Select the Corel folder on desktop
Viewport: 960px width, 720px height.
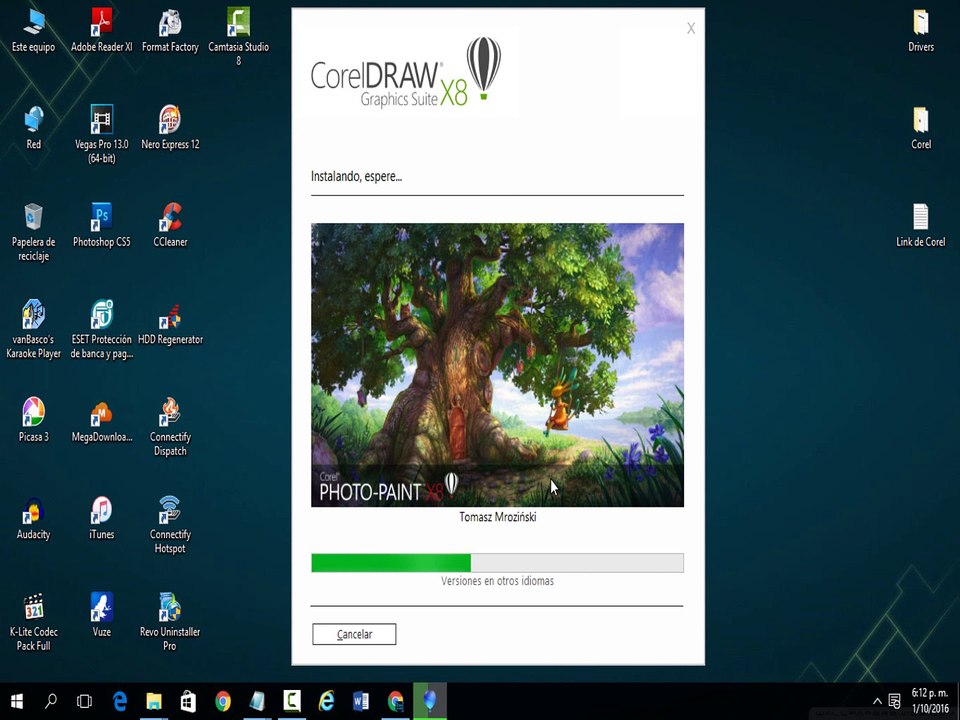pyautogui.click(x=921, y=127)
